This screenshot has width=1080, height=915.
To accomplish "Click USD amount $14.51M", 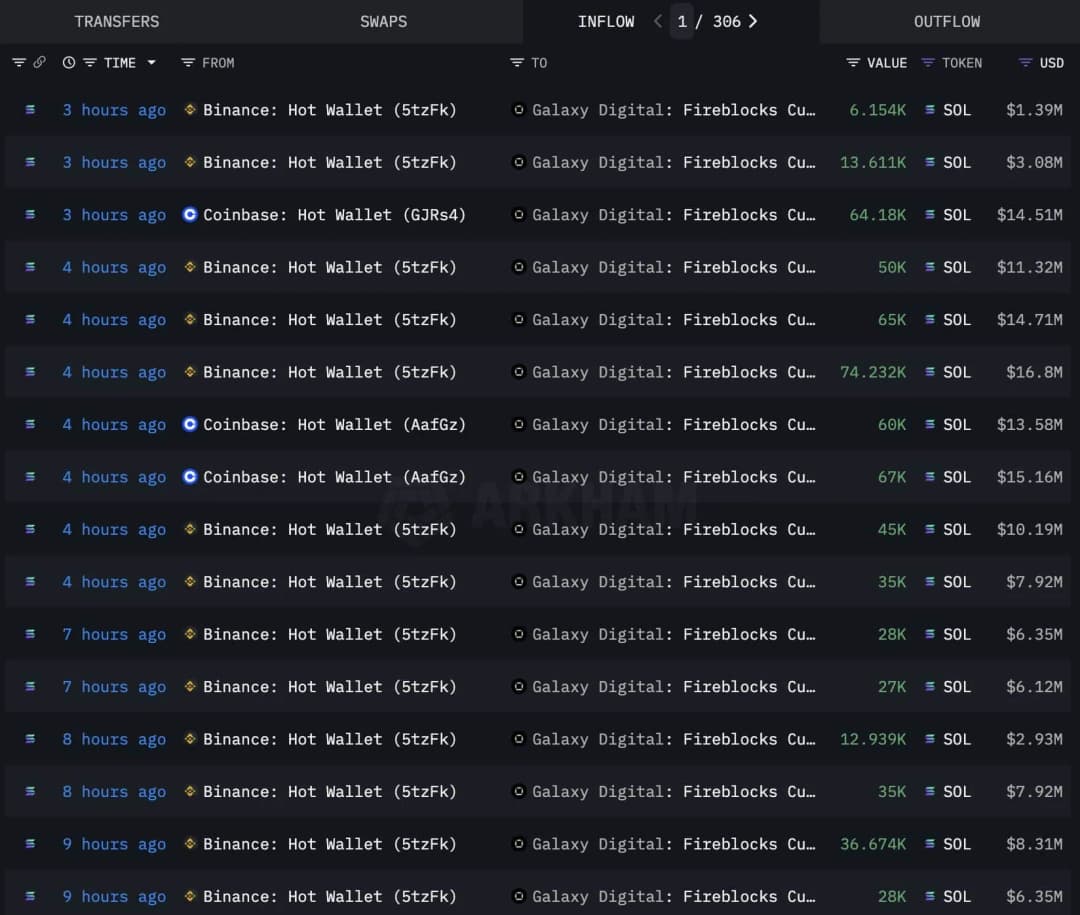I will tap(1029, 215).
